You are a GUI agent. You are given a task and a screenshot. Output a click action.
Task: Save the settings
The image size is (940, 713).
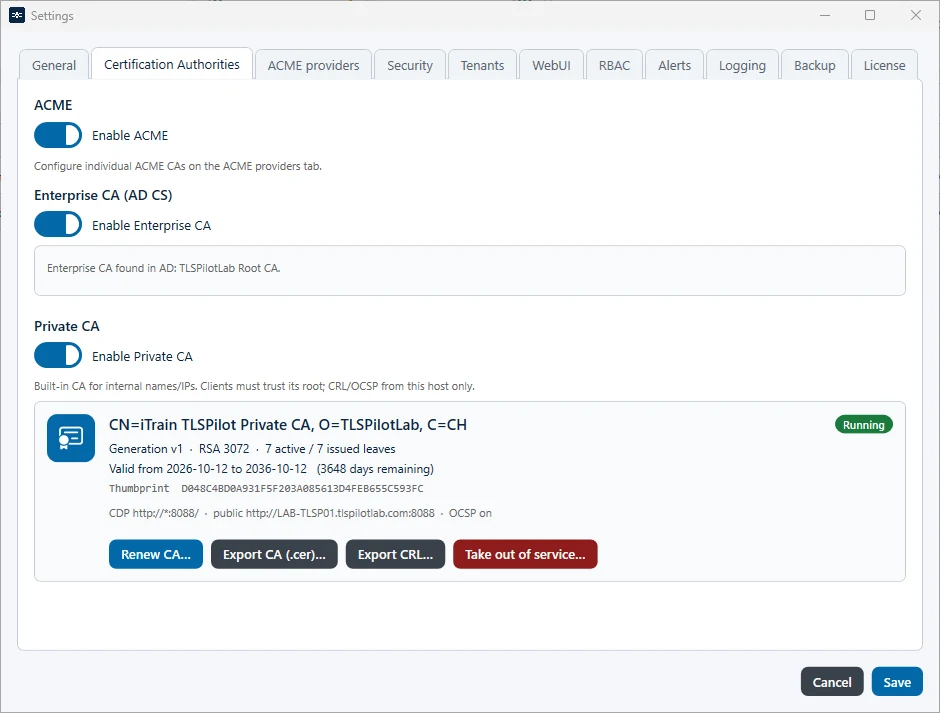(897, 682)
